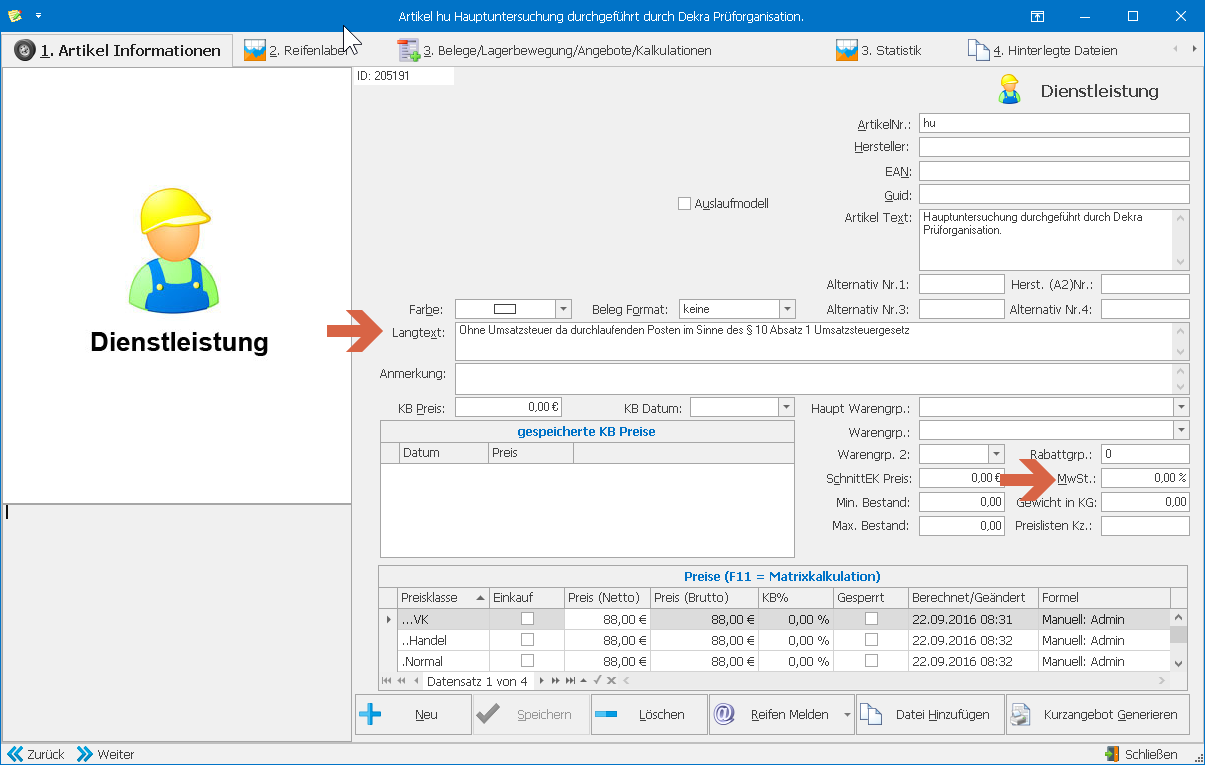The width and height of the screenshot is (1205, 765).
Task: Expand the Warengrp. dropdown
Action: pos(1181,430)
